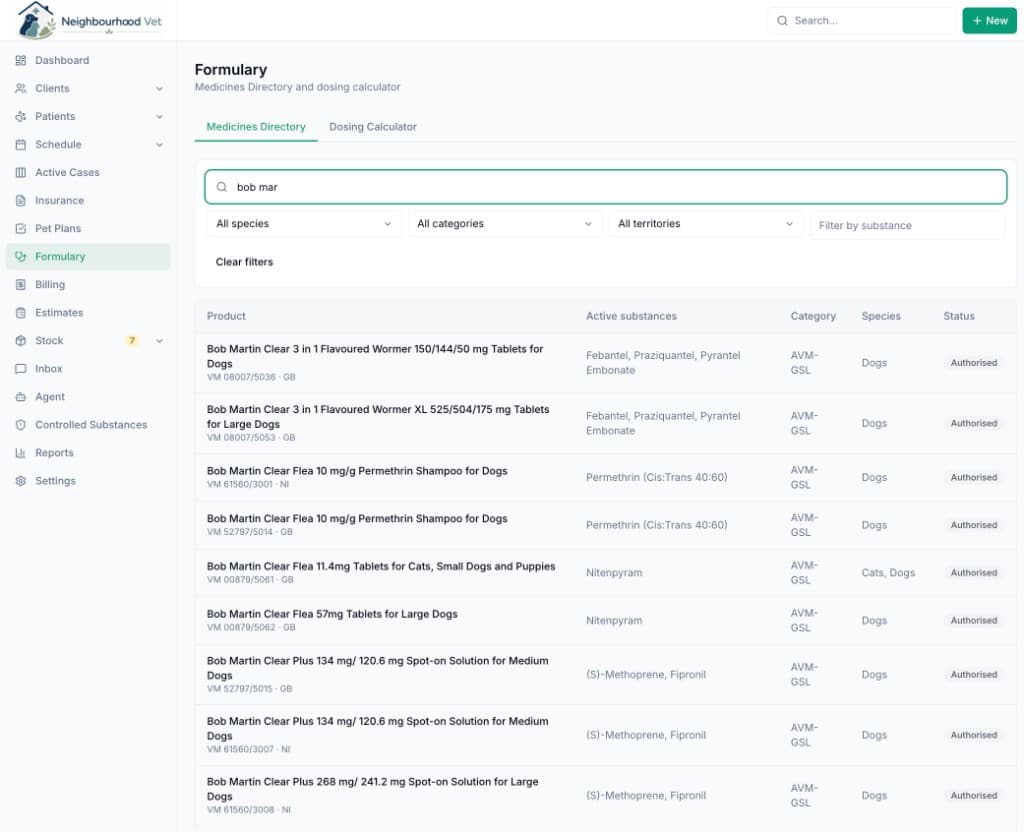1024x832 pixels.
Task: Expand the Schedule menu chevron
Action: coord(159,145)
